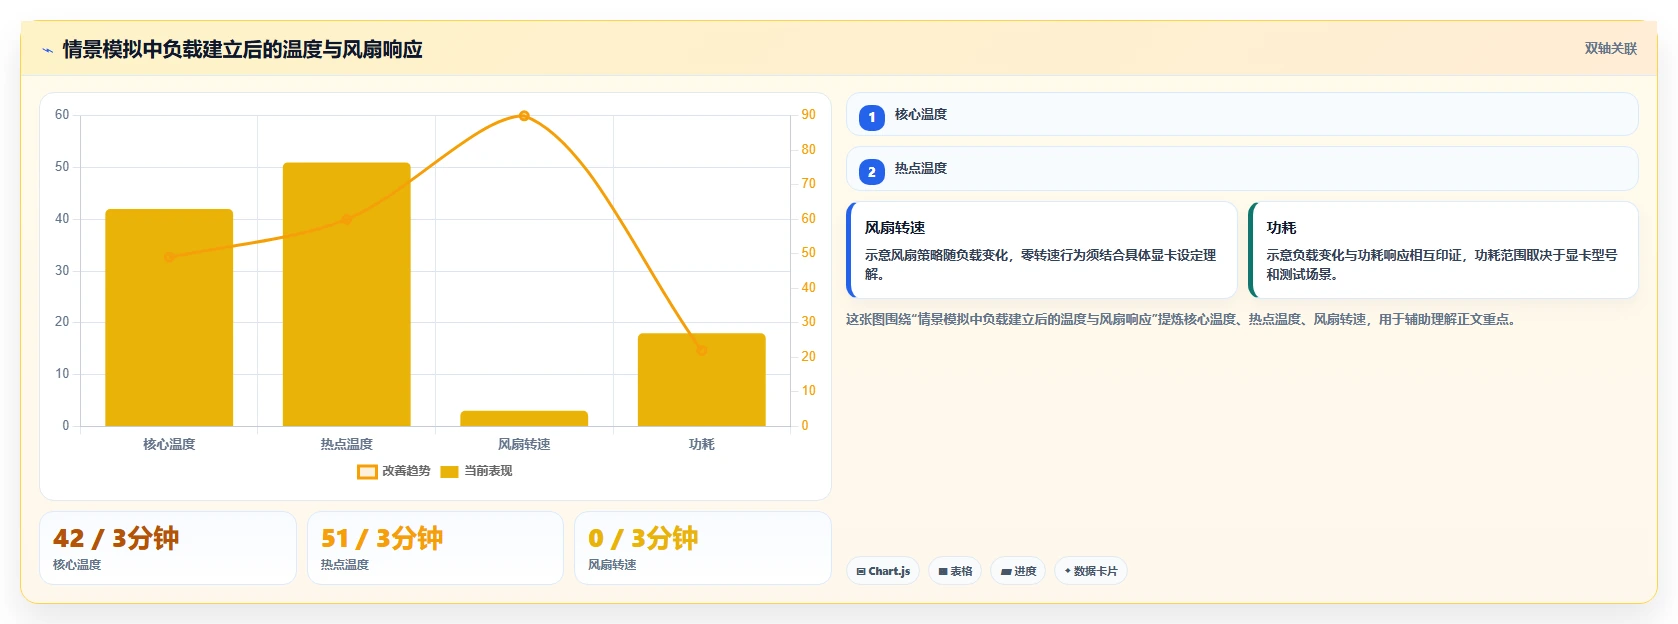Click the 0 / 3分钟 stat card
This screenshot has width=1678, height=624.
point(703,548)
